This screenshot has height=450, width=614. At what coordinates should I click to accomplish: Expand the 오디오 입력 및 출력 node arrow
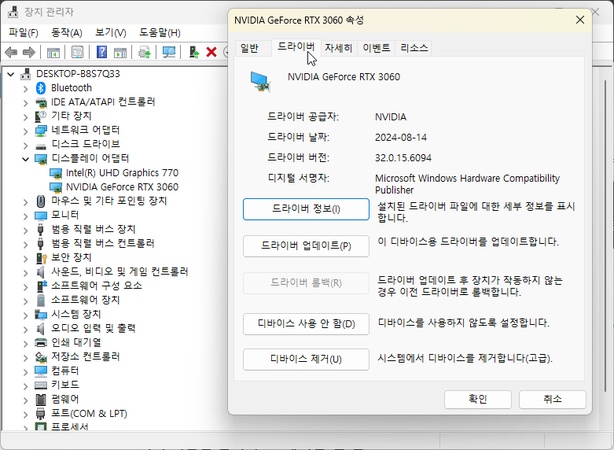click(x=25, y=329)
